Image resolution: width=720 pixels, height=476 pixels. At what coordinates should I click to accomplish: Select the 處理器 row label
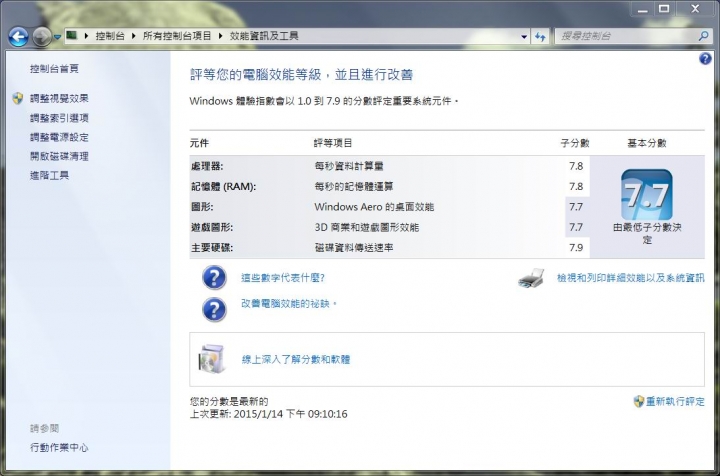pos(207,166)
